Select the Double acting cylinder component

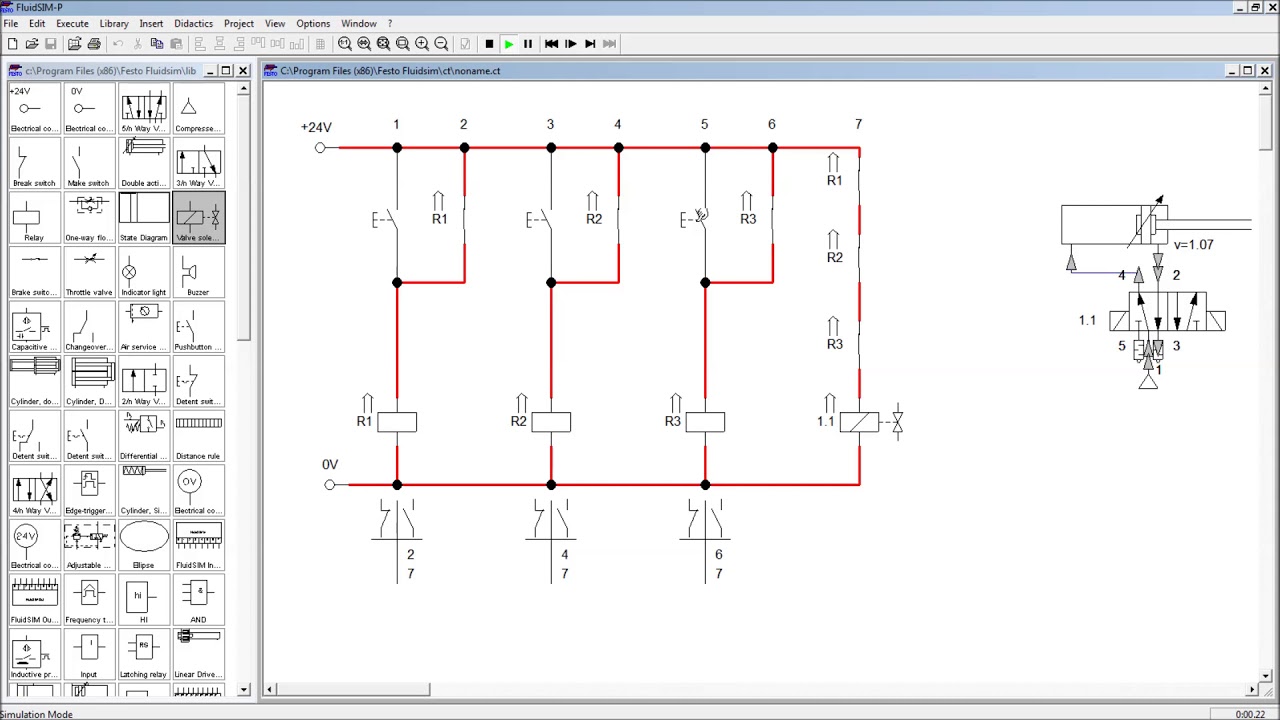click(144, 163)
